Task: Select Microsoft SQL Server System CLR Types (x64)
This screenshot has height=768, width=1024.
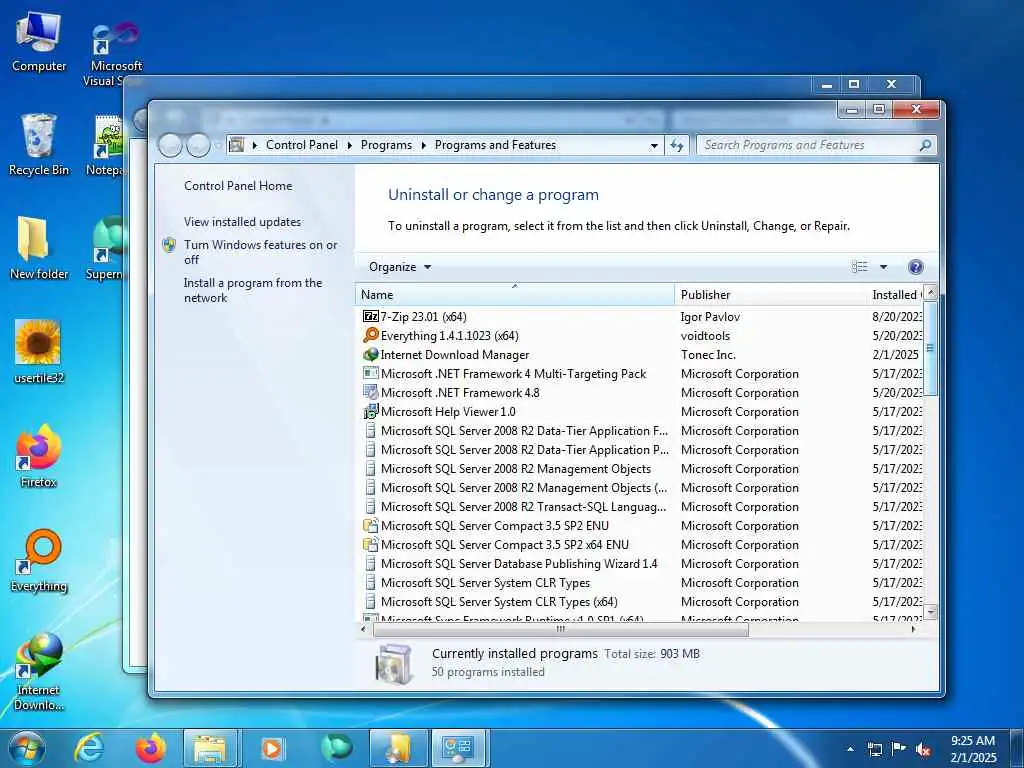Action: [x=640, y=601]
